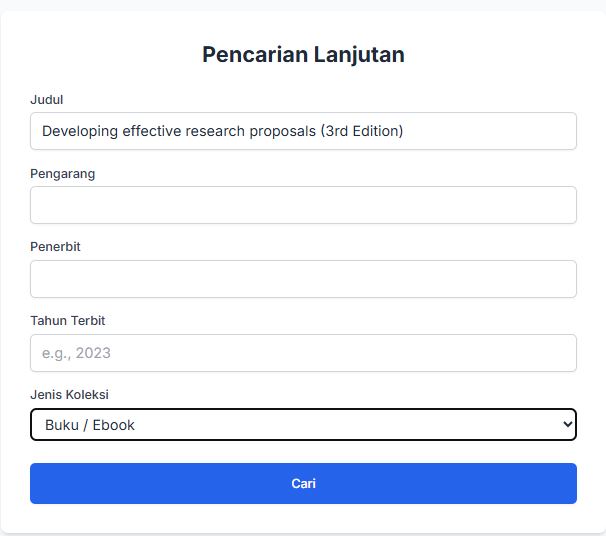
Task: Place cursor on 'Developing effective research proposals' text
Action: pos(180,131)
